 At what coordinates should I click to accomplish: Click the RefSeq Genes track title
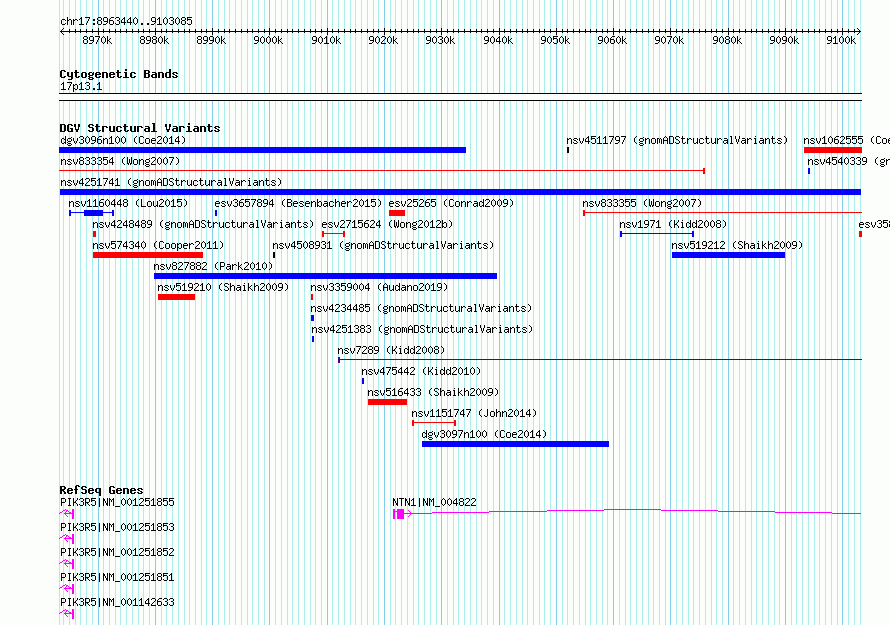101,490
